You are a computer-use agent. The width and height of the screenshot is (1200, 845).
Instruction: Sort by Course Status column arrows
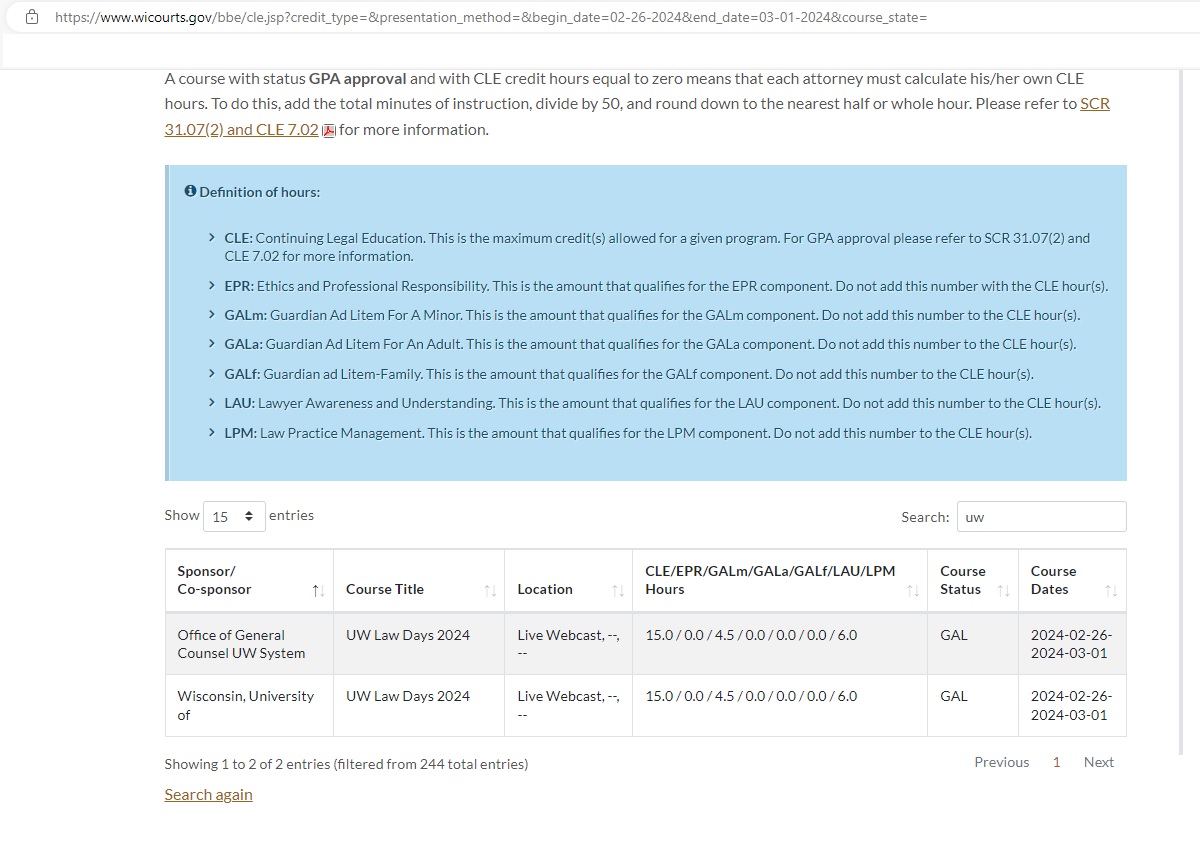coord(1004,591)
